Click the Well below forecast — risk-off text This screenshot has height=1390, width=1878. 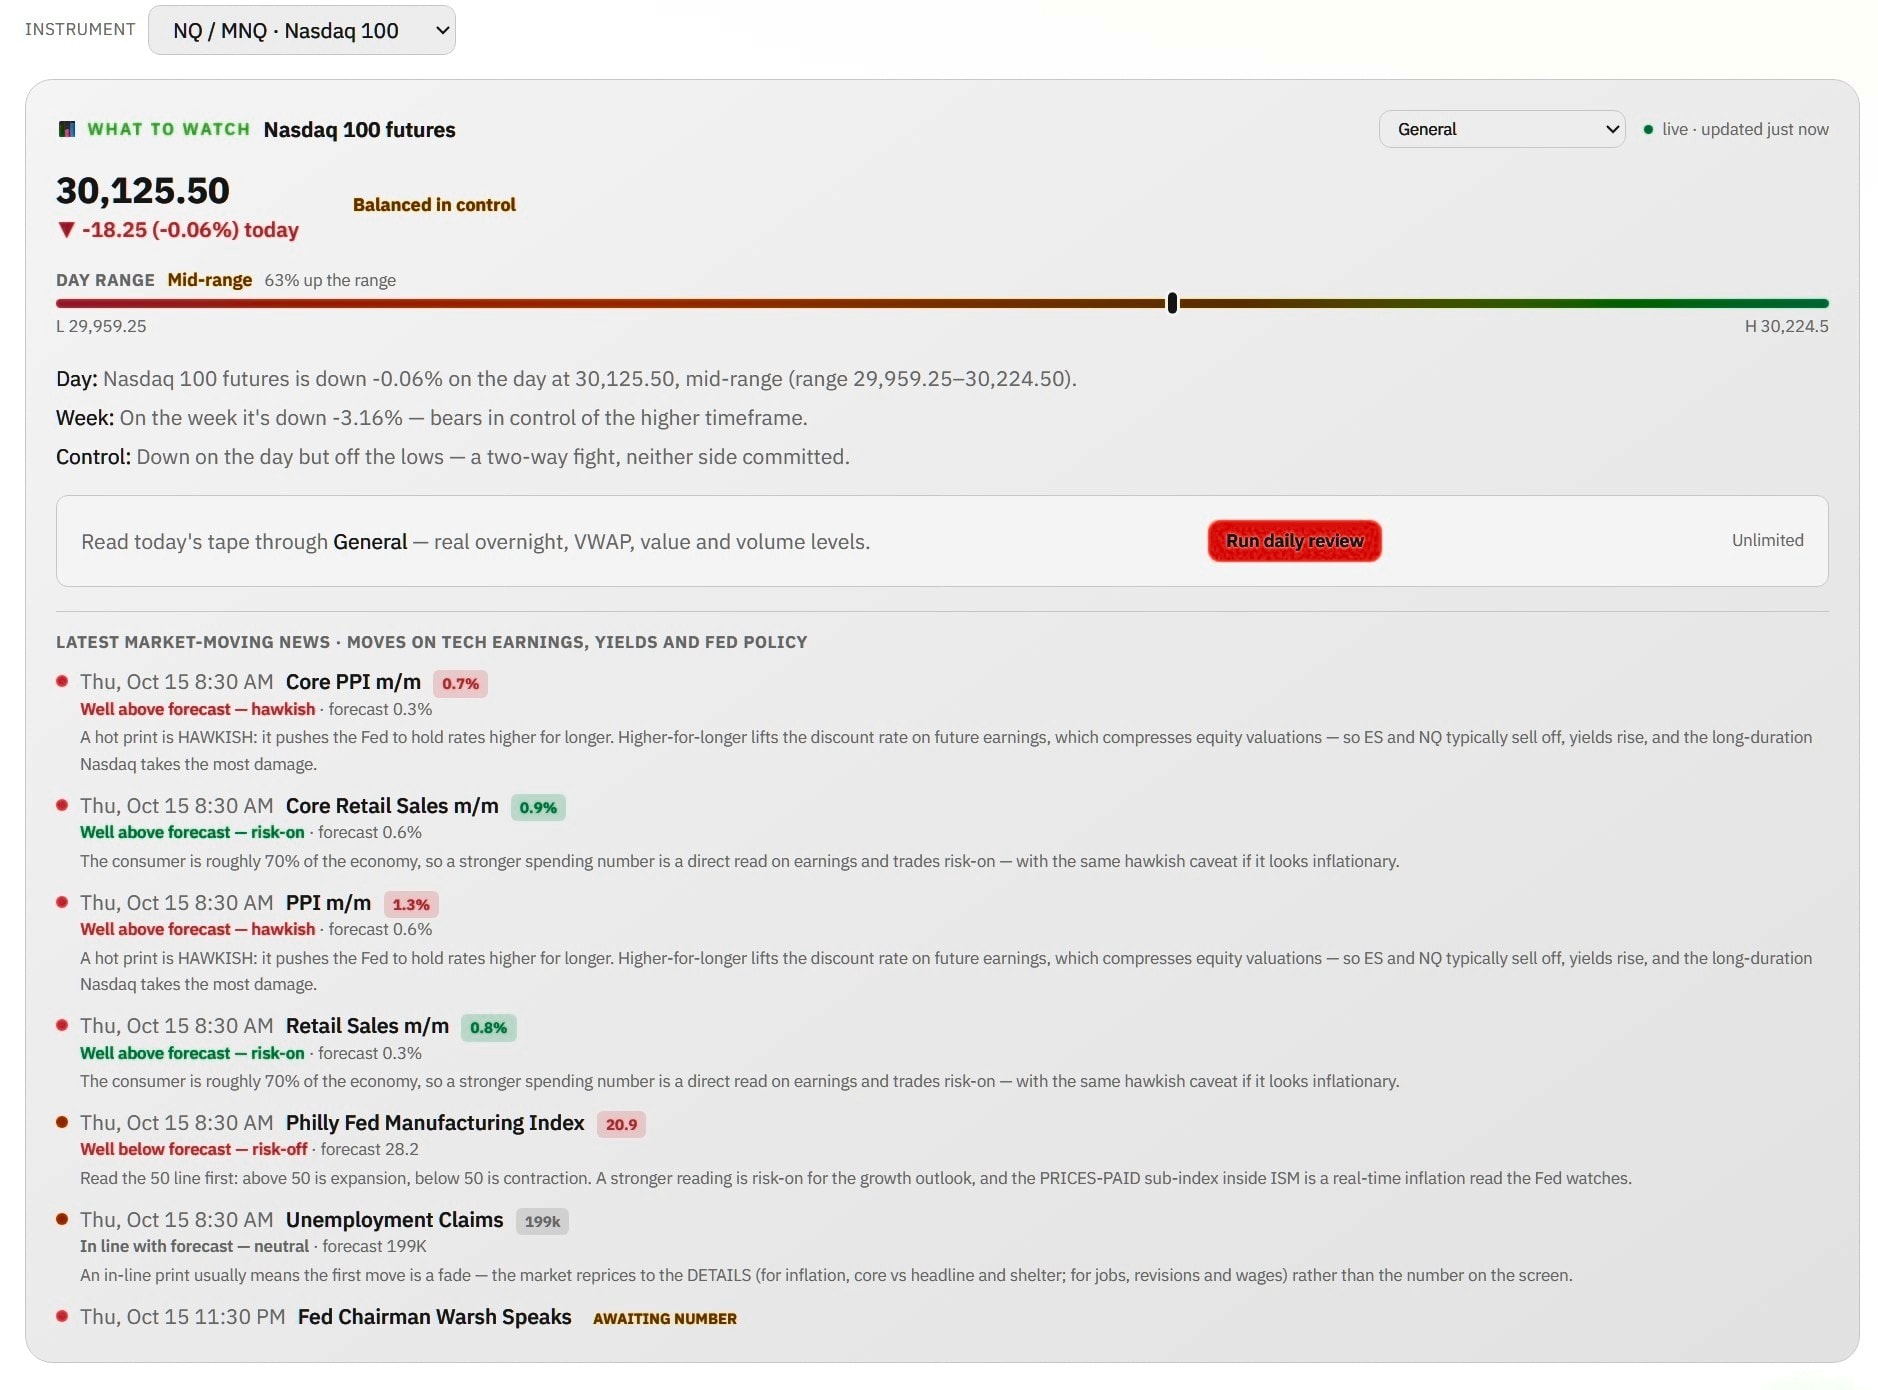194,1150
